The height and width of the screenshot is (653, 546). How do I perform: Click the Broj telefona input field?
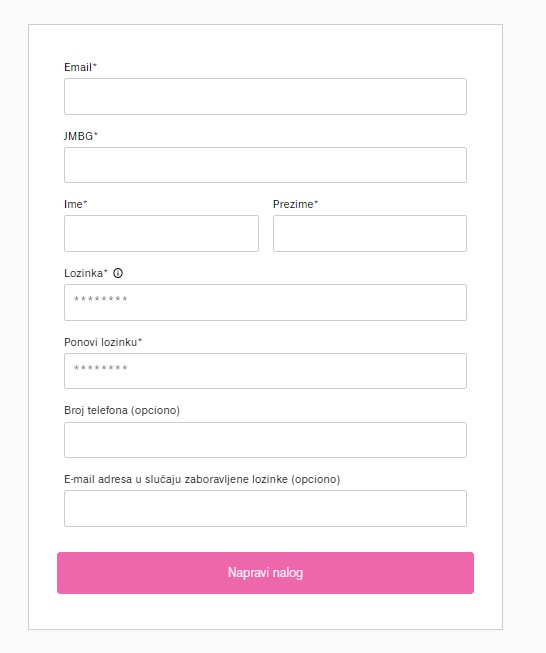[x=265, y=440]
